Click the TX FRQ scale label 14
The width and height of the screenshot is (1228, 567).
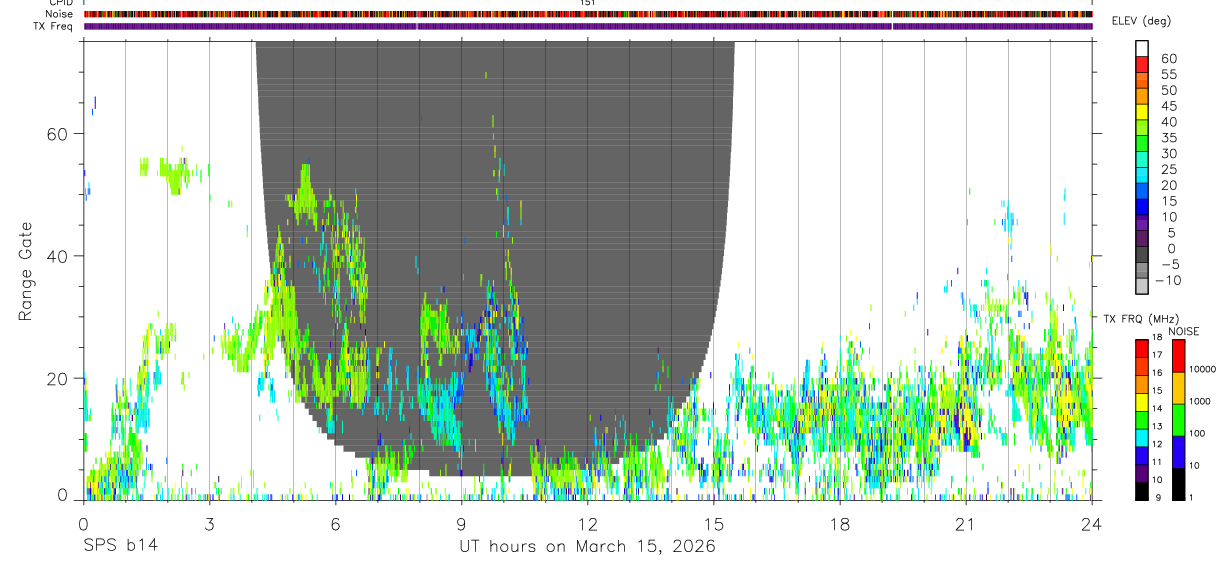click(x=1159, y=409)
